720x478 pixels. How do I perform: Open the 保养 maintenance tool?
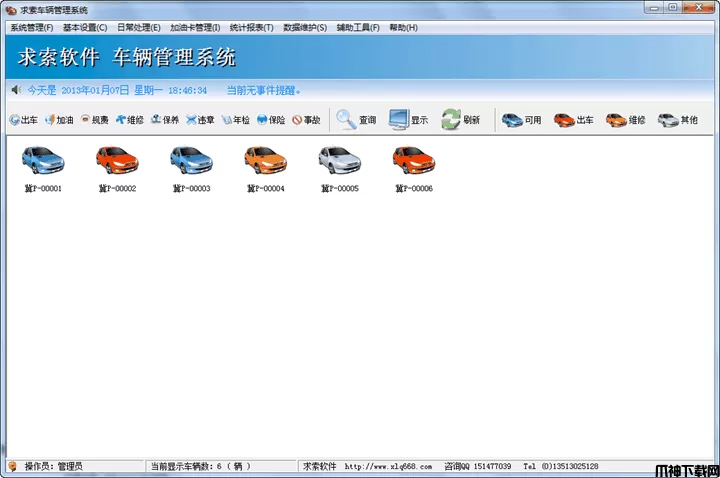coord(164,120)
